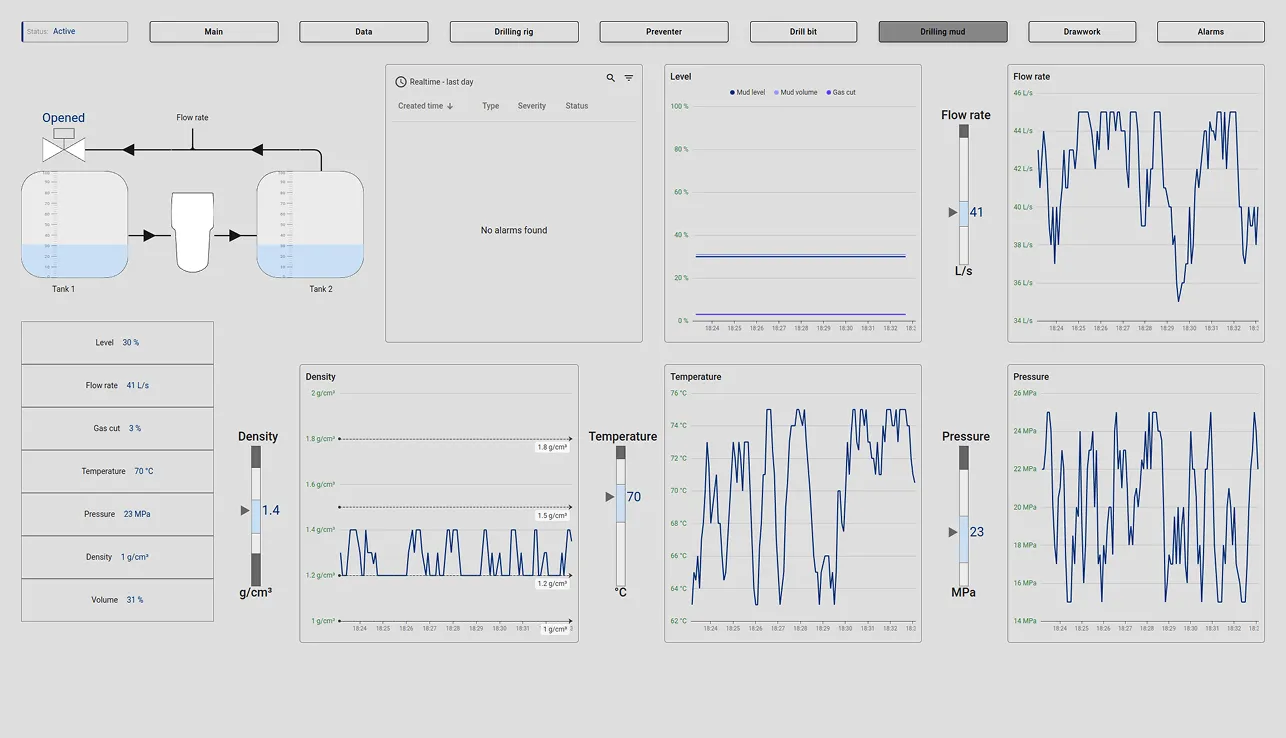Select the Tank 1 graphic
The height and width of the screenshot is (738, 1286).
[x=74, y=224]
